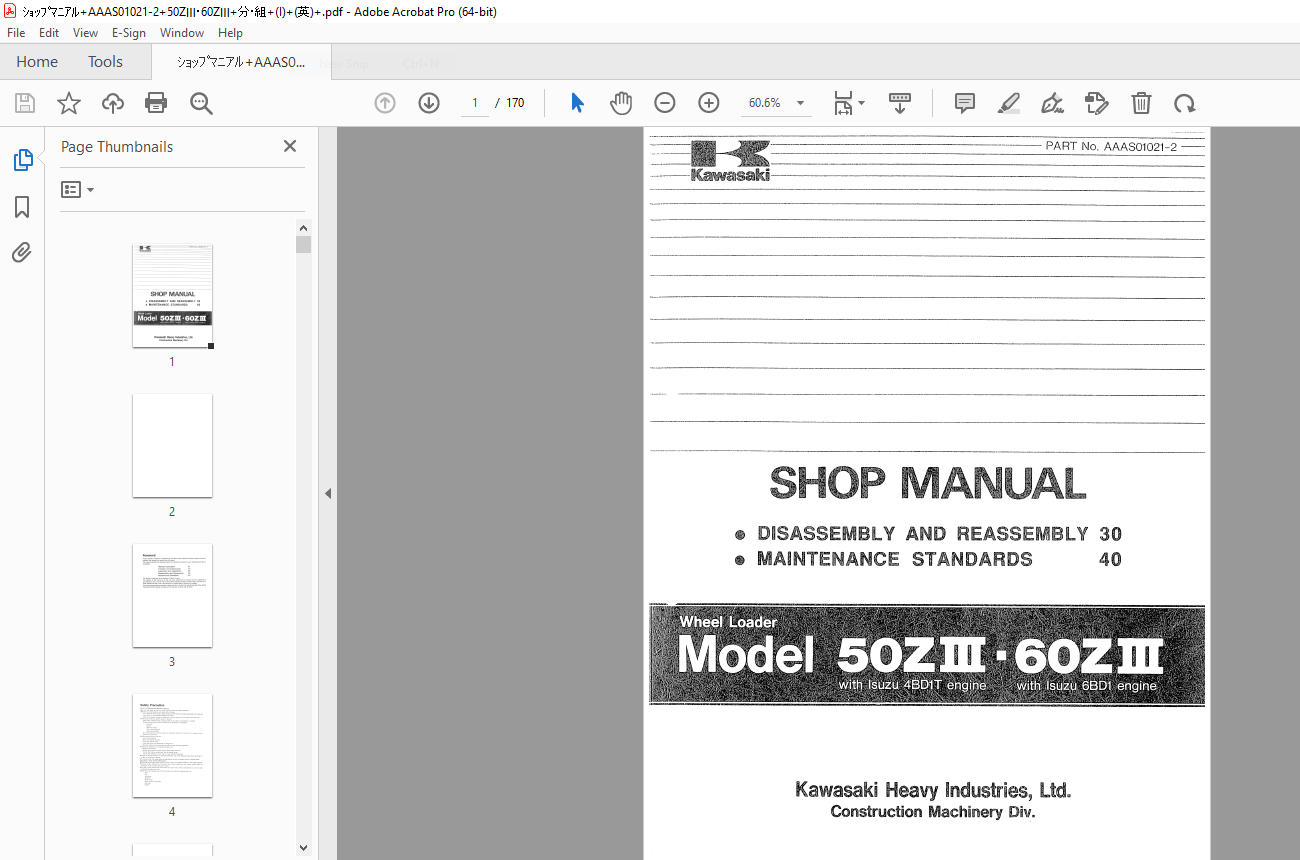Open the Help menu
Viewport: 1300px width, 860px height.
[x=231, y=33]
